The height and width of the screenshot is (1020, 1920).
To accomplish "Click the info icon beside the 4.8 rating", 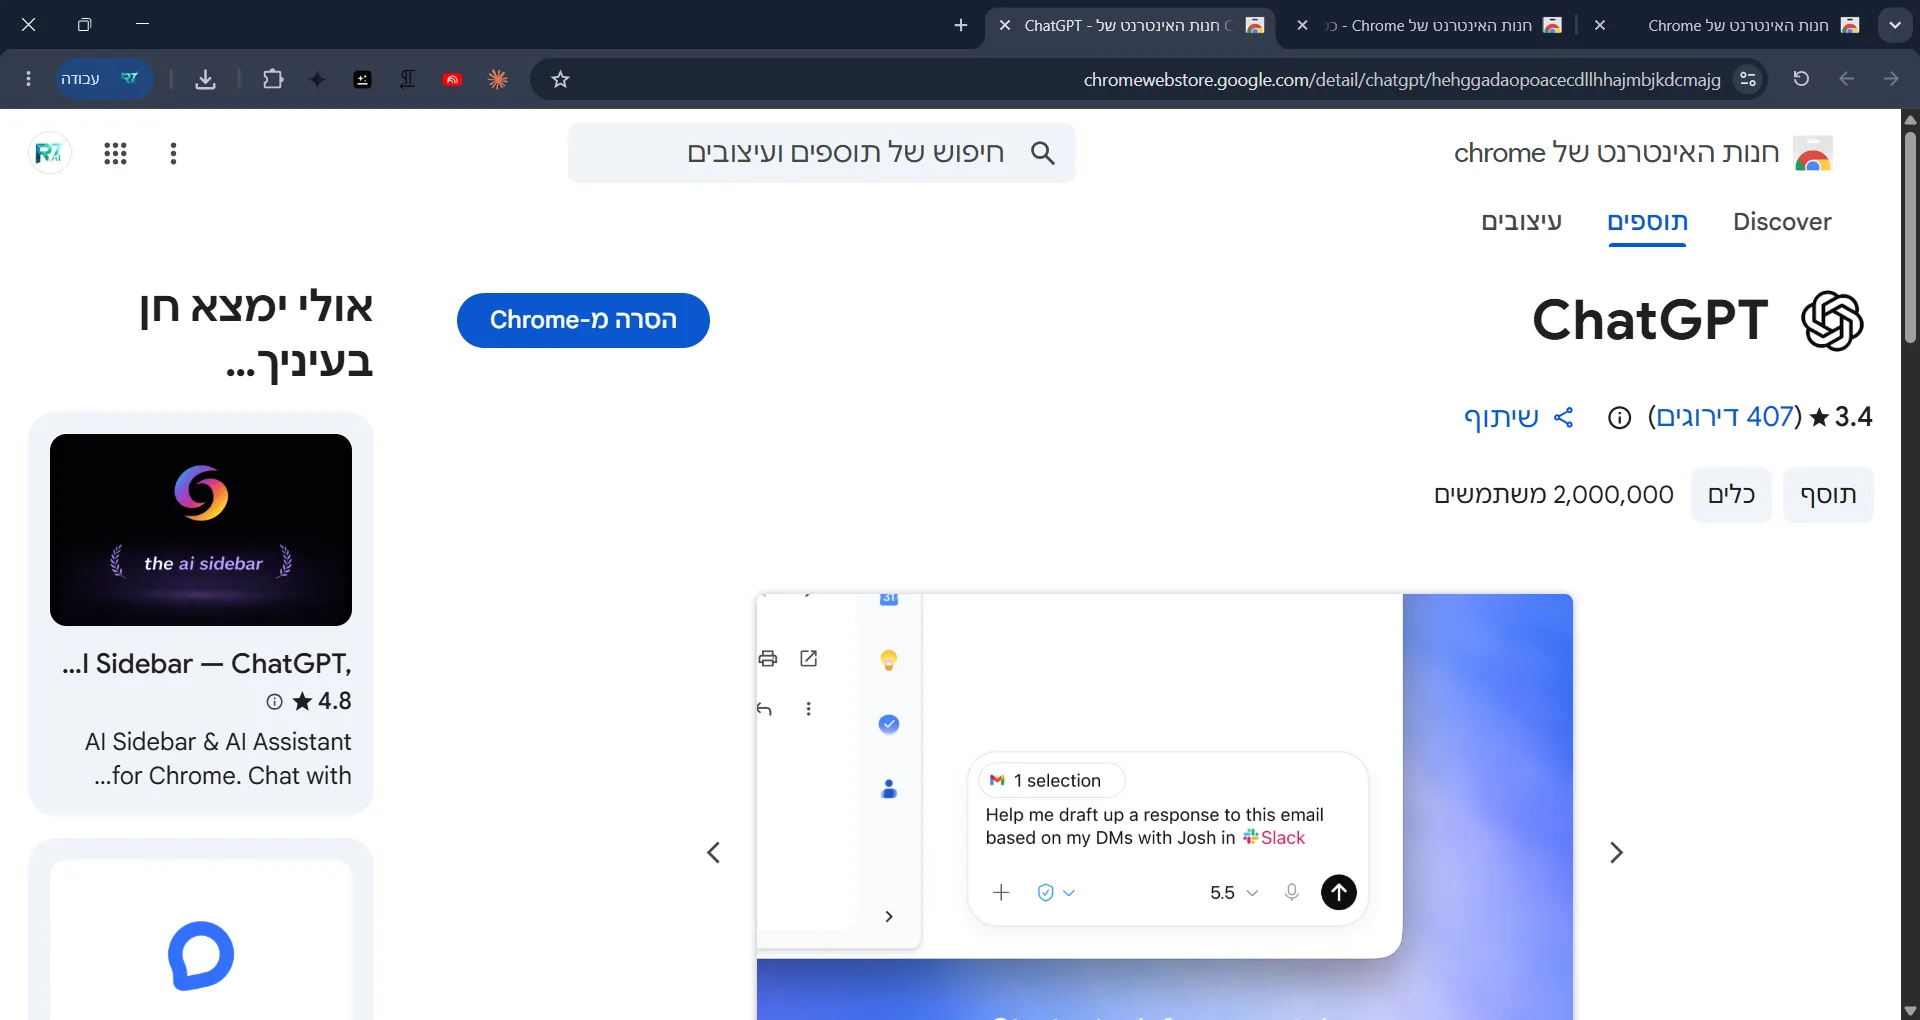I will [x=274, y=702].
